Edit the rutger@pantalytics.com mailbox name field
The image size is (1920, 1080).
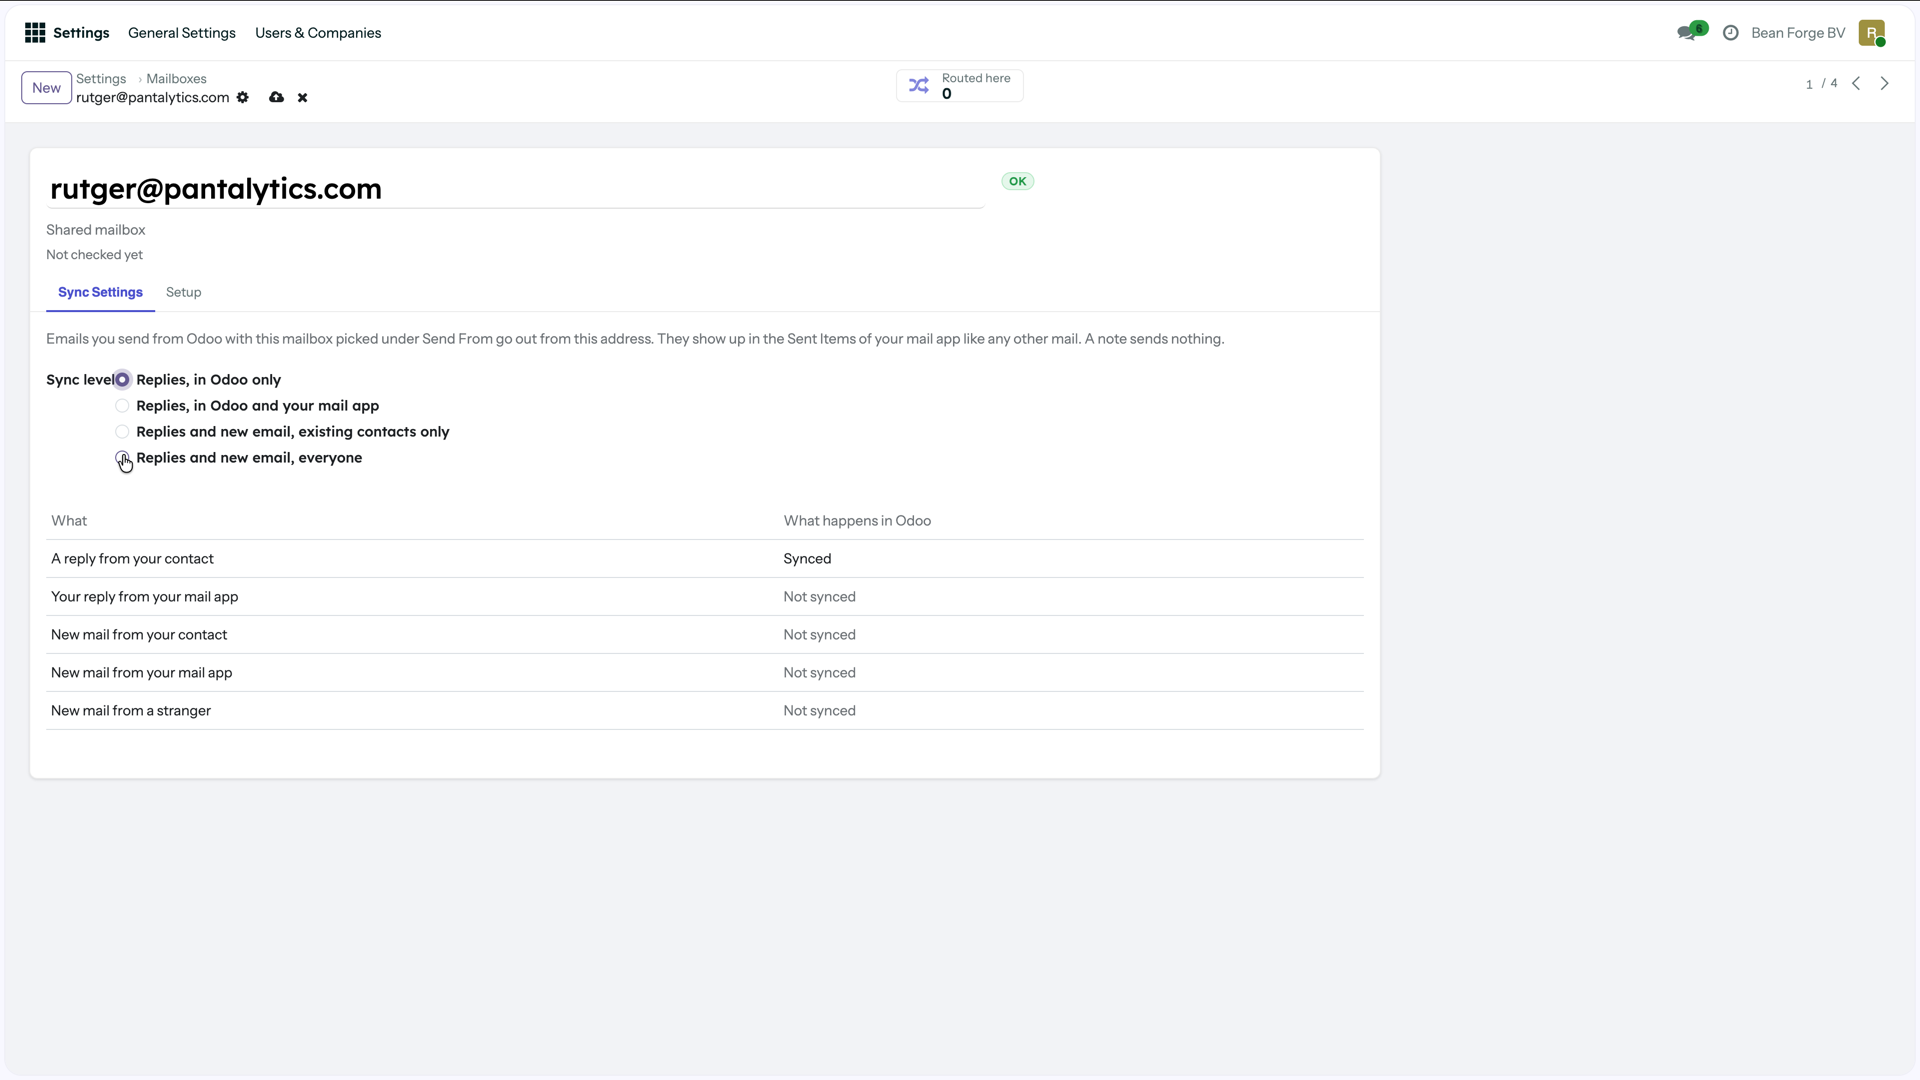(515, 189)
